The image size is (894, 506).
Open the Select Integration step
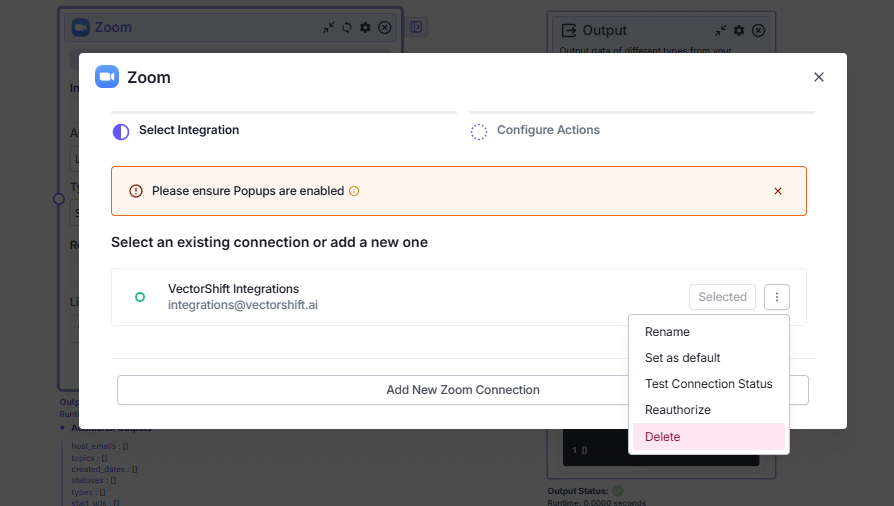point(189,130)
